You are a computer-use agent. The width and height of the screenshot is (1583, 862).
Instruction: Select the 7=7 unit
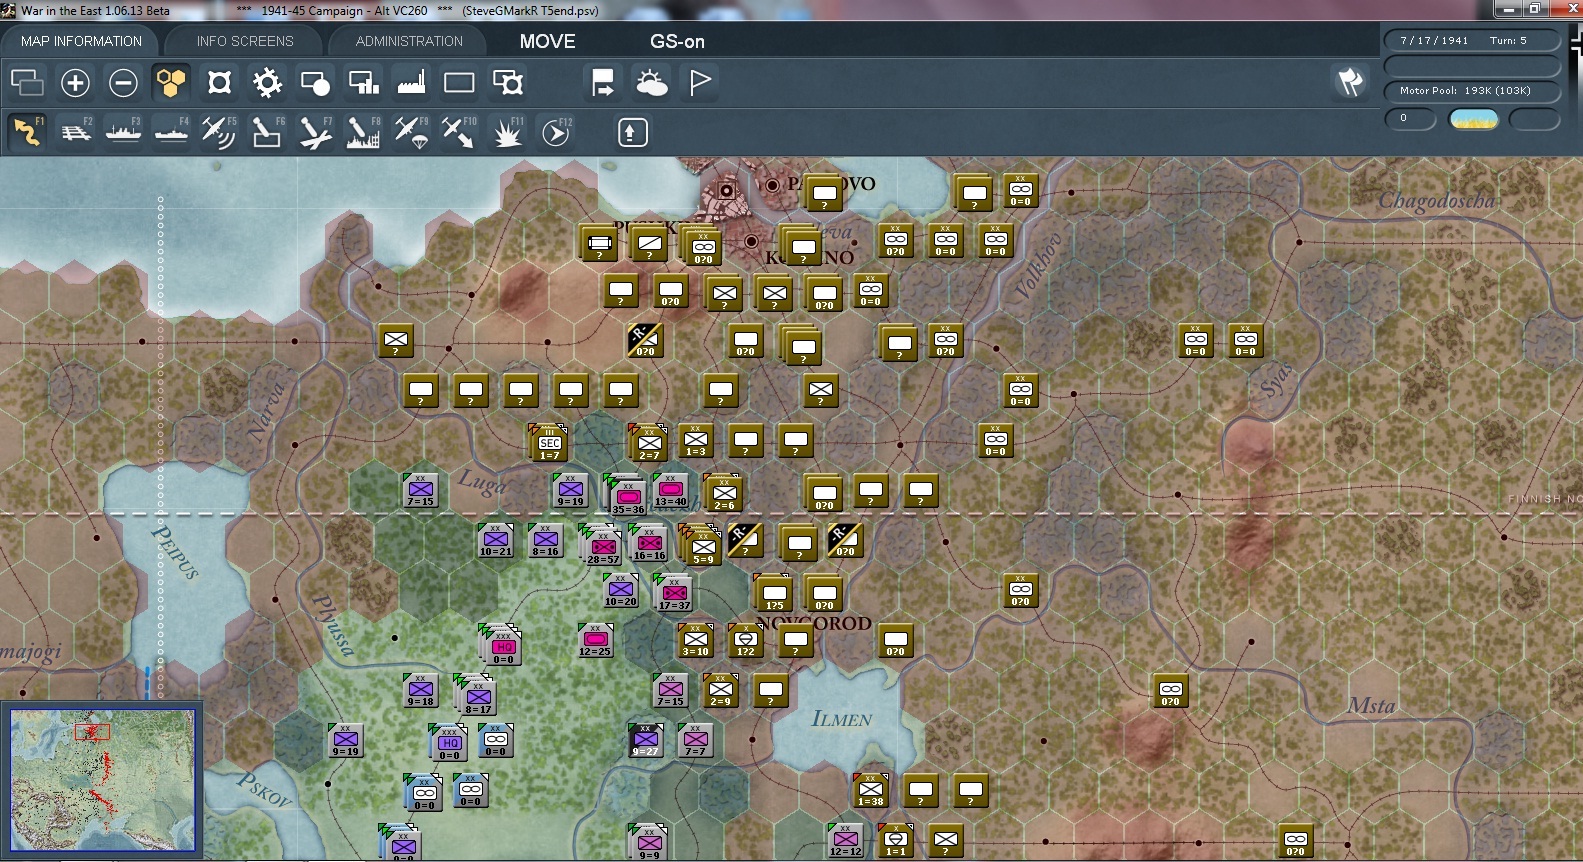pos(695,740)
